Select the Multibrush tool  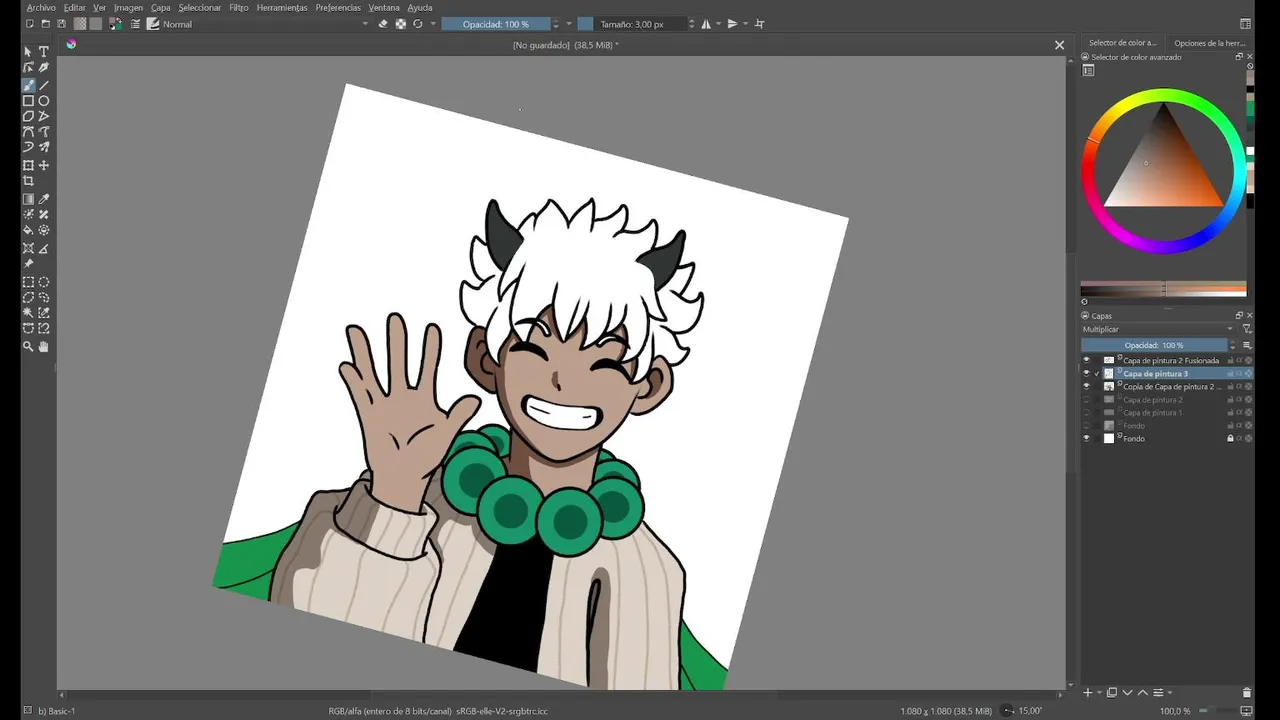[x=44, y=147]
